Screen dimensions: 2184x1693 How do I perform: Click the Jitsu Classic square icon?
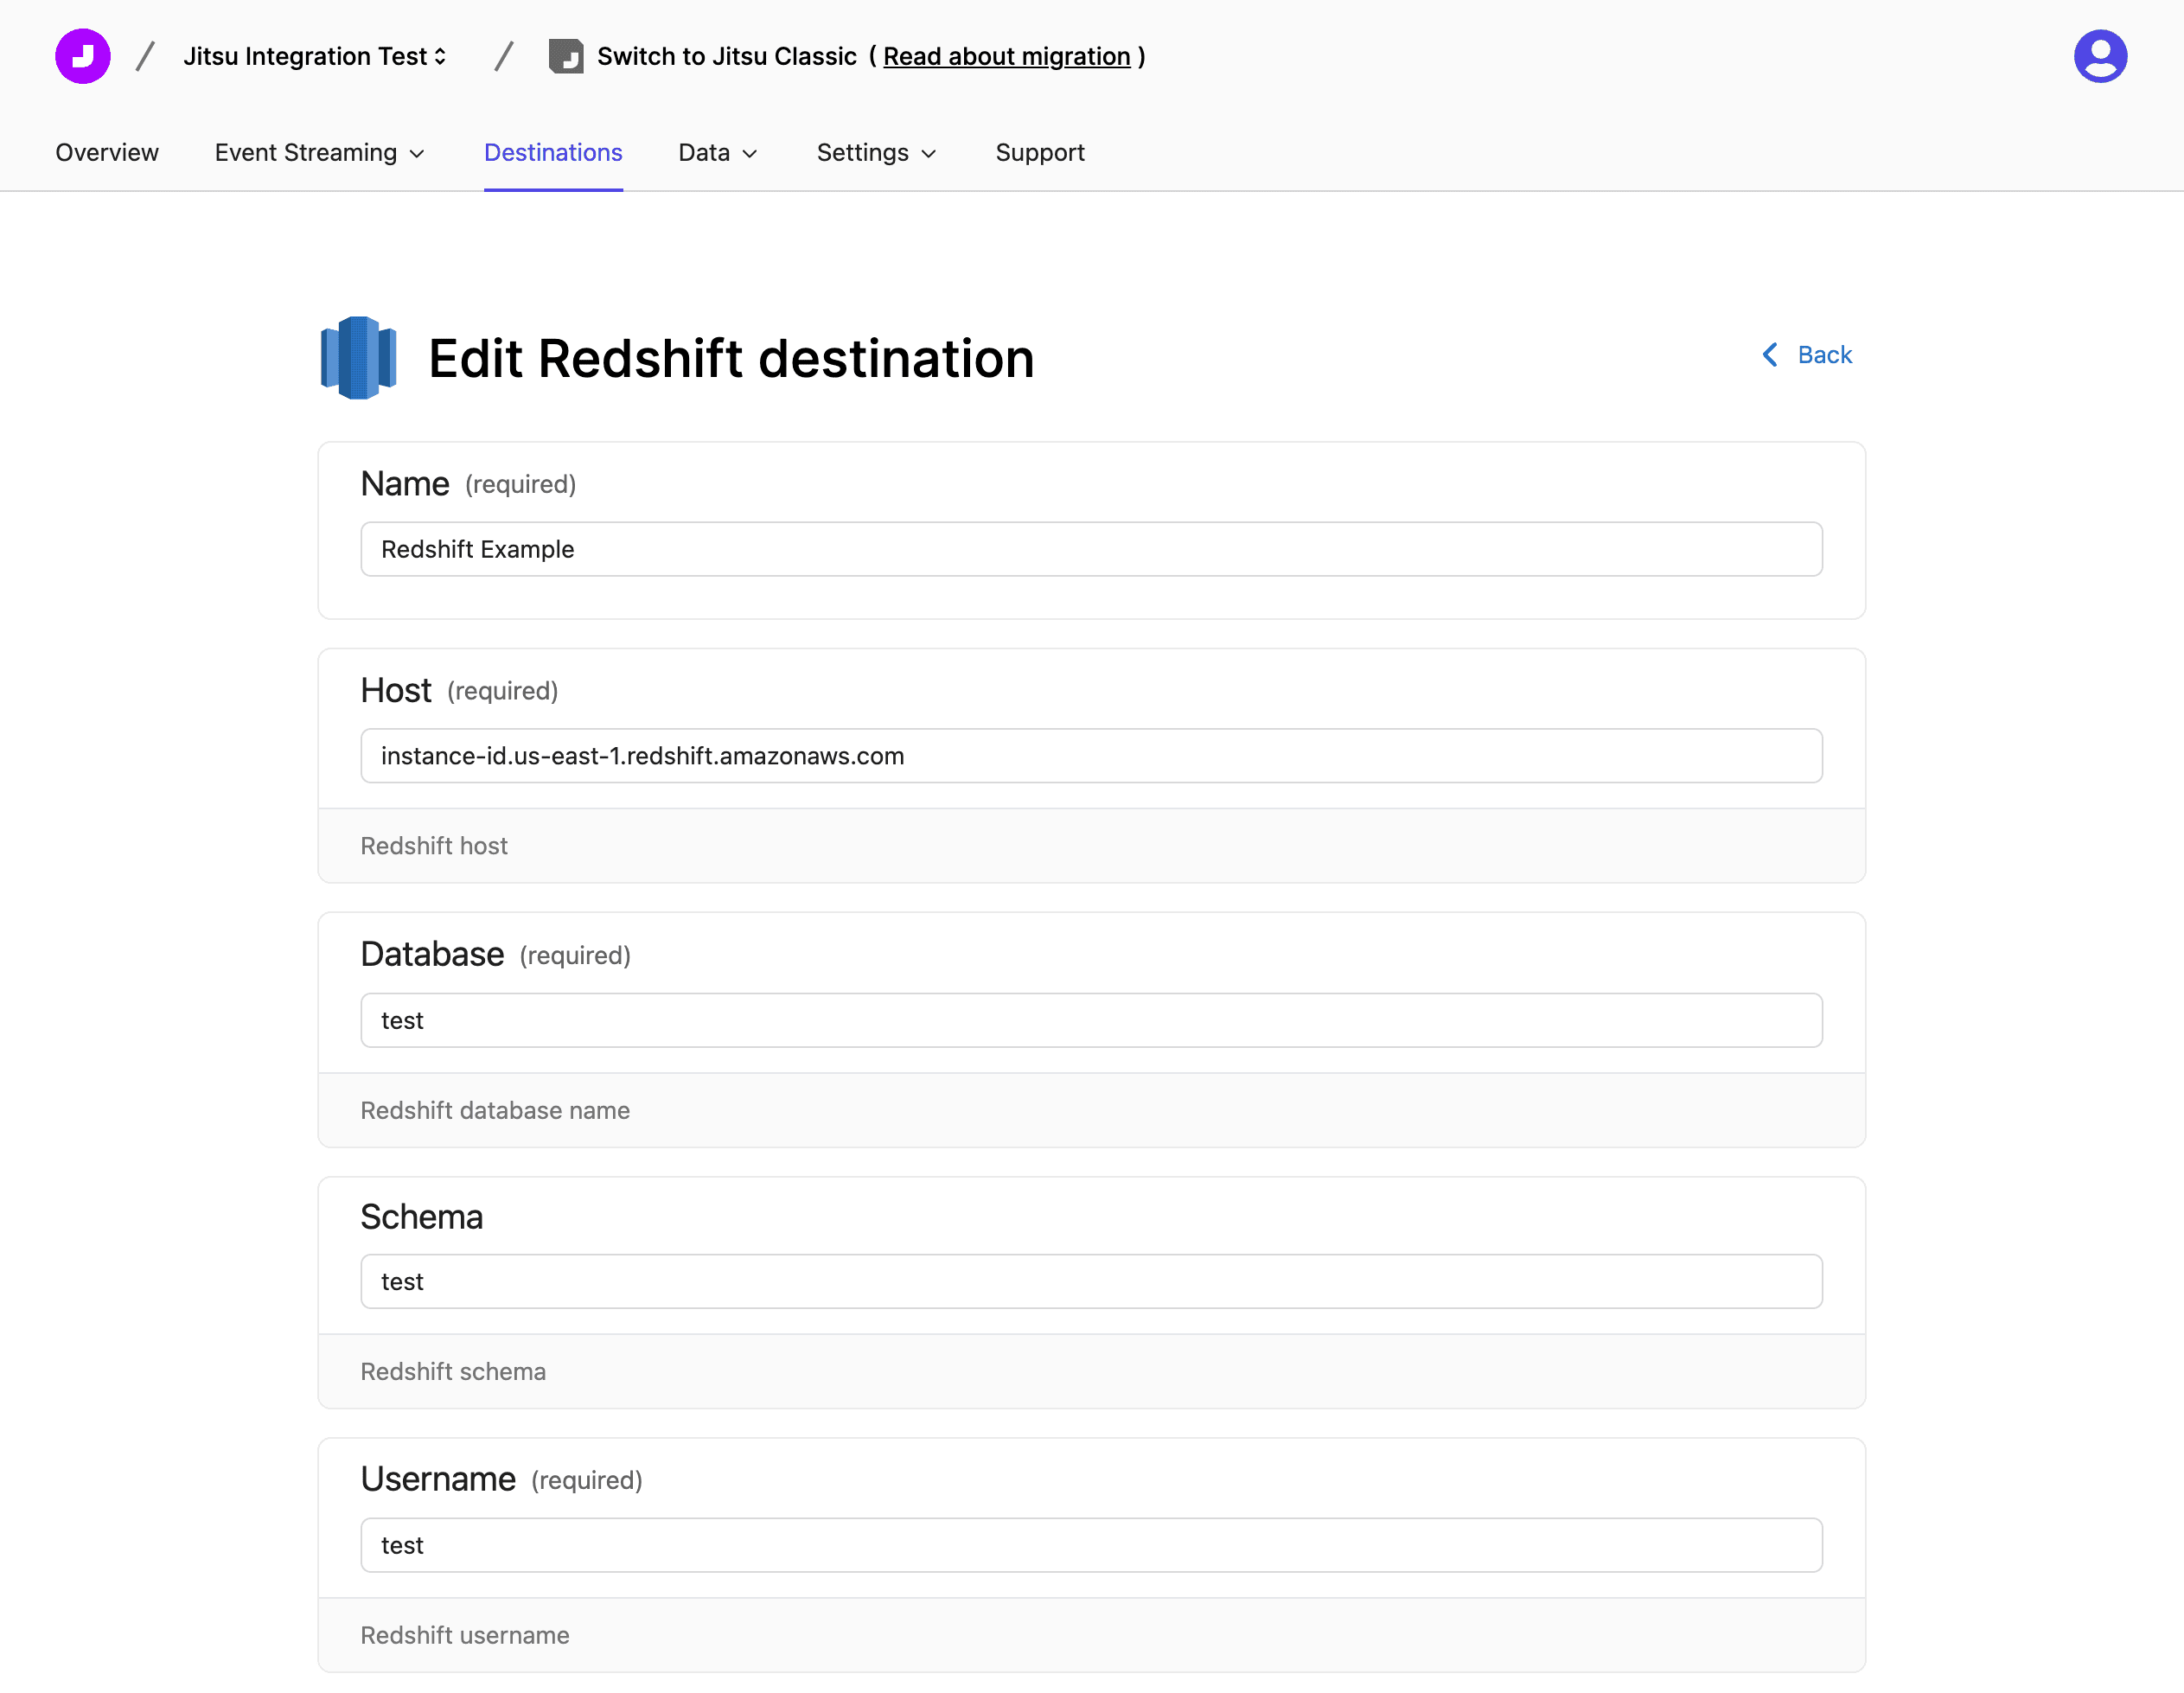[566, 56]
